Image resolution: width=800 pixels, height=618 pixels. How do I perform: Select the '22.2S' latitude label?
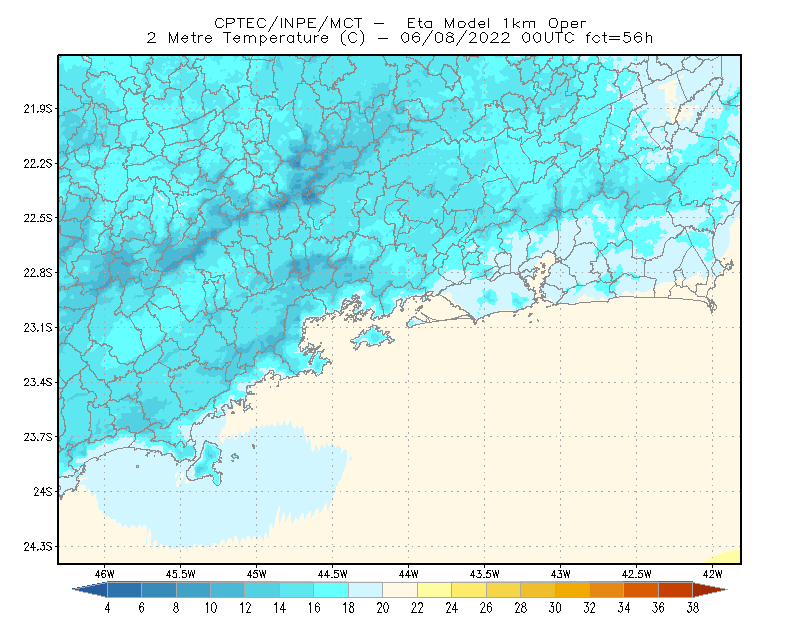coord(38,163)
